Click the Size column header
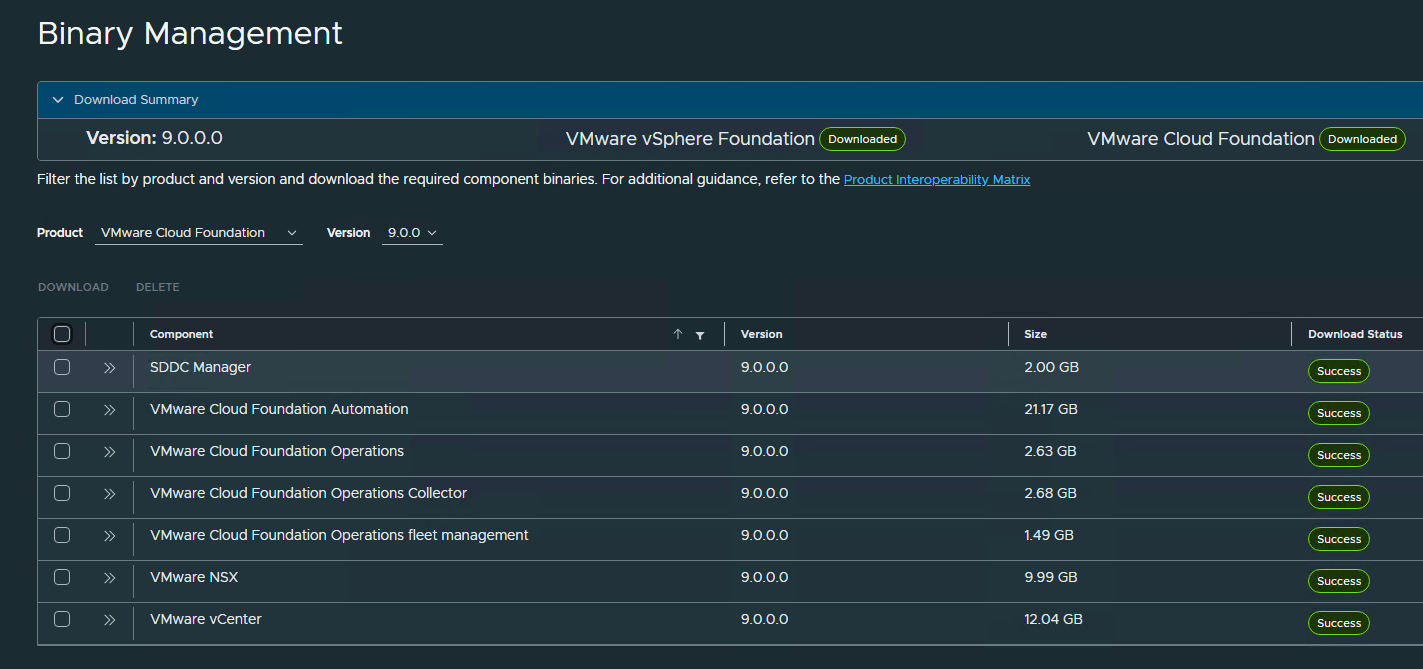Image resolution: width=1423 pixels, height=669 pixels. point(1036,334)
